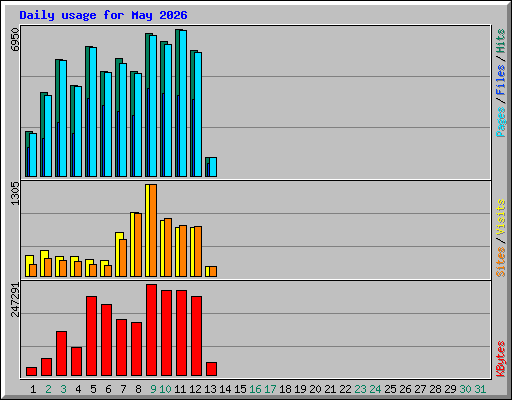
Task: Click the 'Sites' legend label
Action: pyautogui.click(x=501, y=262)
